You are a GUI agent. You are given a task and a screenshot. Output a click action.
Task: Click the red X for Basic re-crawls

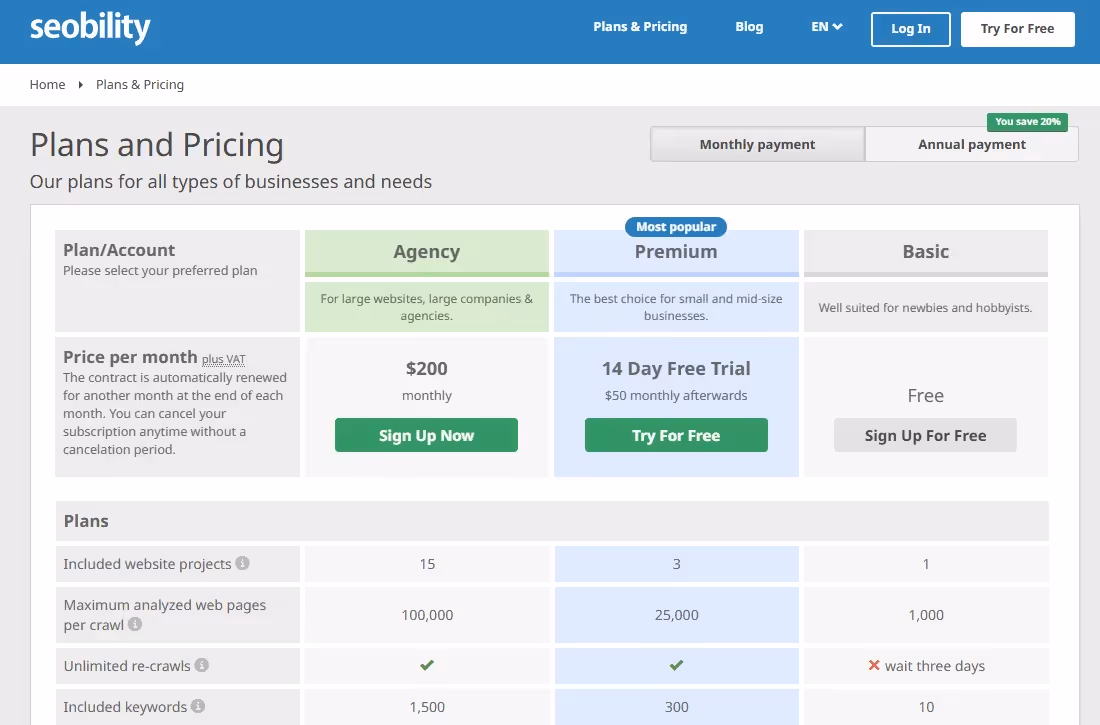874,665
